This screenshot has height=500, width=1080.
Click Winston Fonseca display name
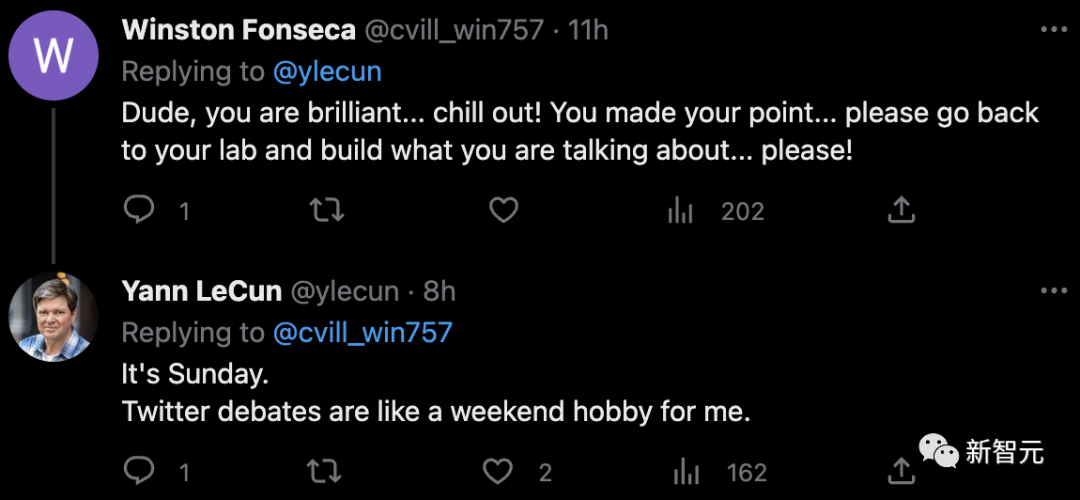(238, 30)
